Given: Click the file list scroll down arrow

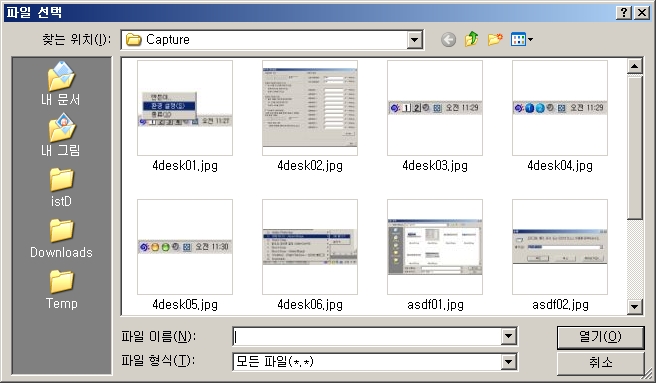Looking at the screenshot, I should click(x=634, y=307).
